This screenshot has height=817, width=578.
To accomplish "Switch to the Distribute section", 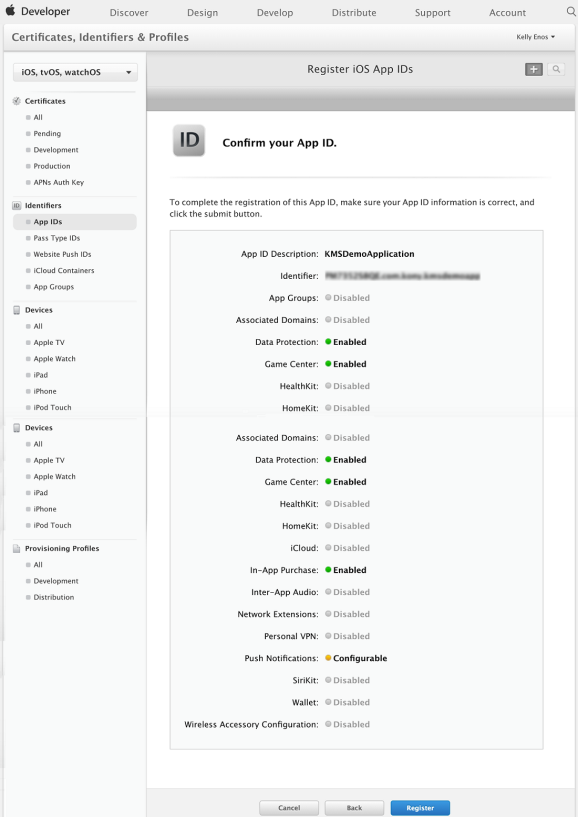I will (x=353, y=12).
